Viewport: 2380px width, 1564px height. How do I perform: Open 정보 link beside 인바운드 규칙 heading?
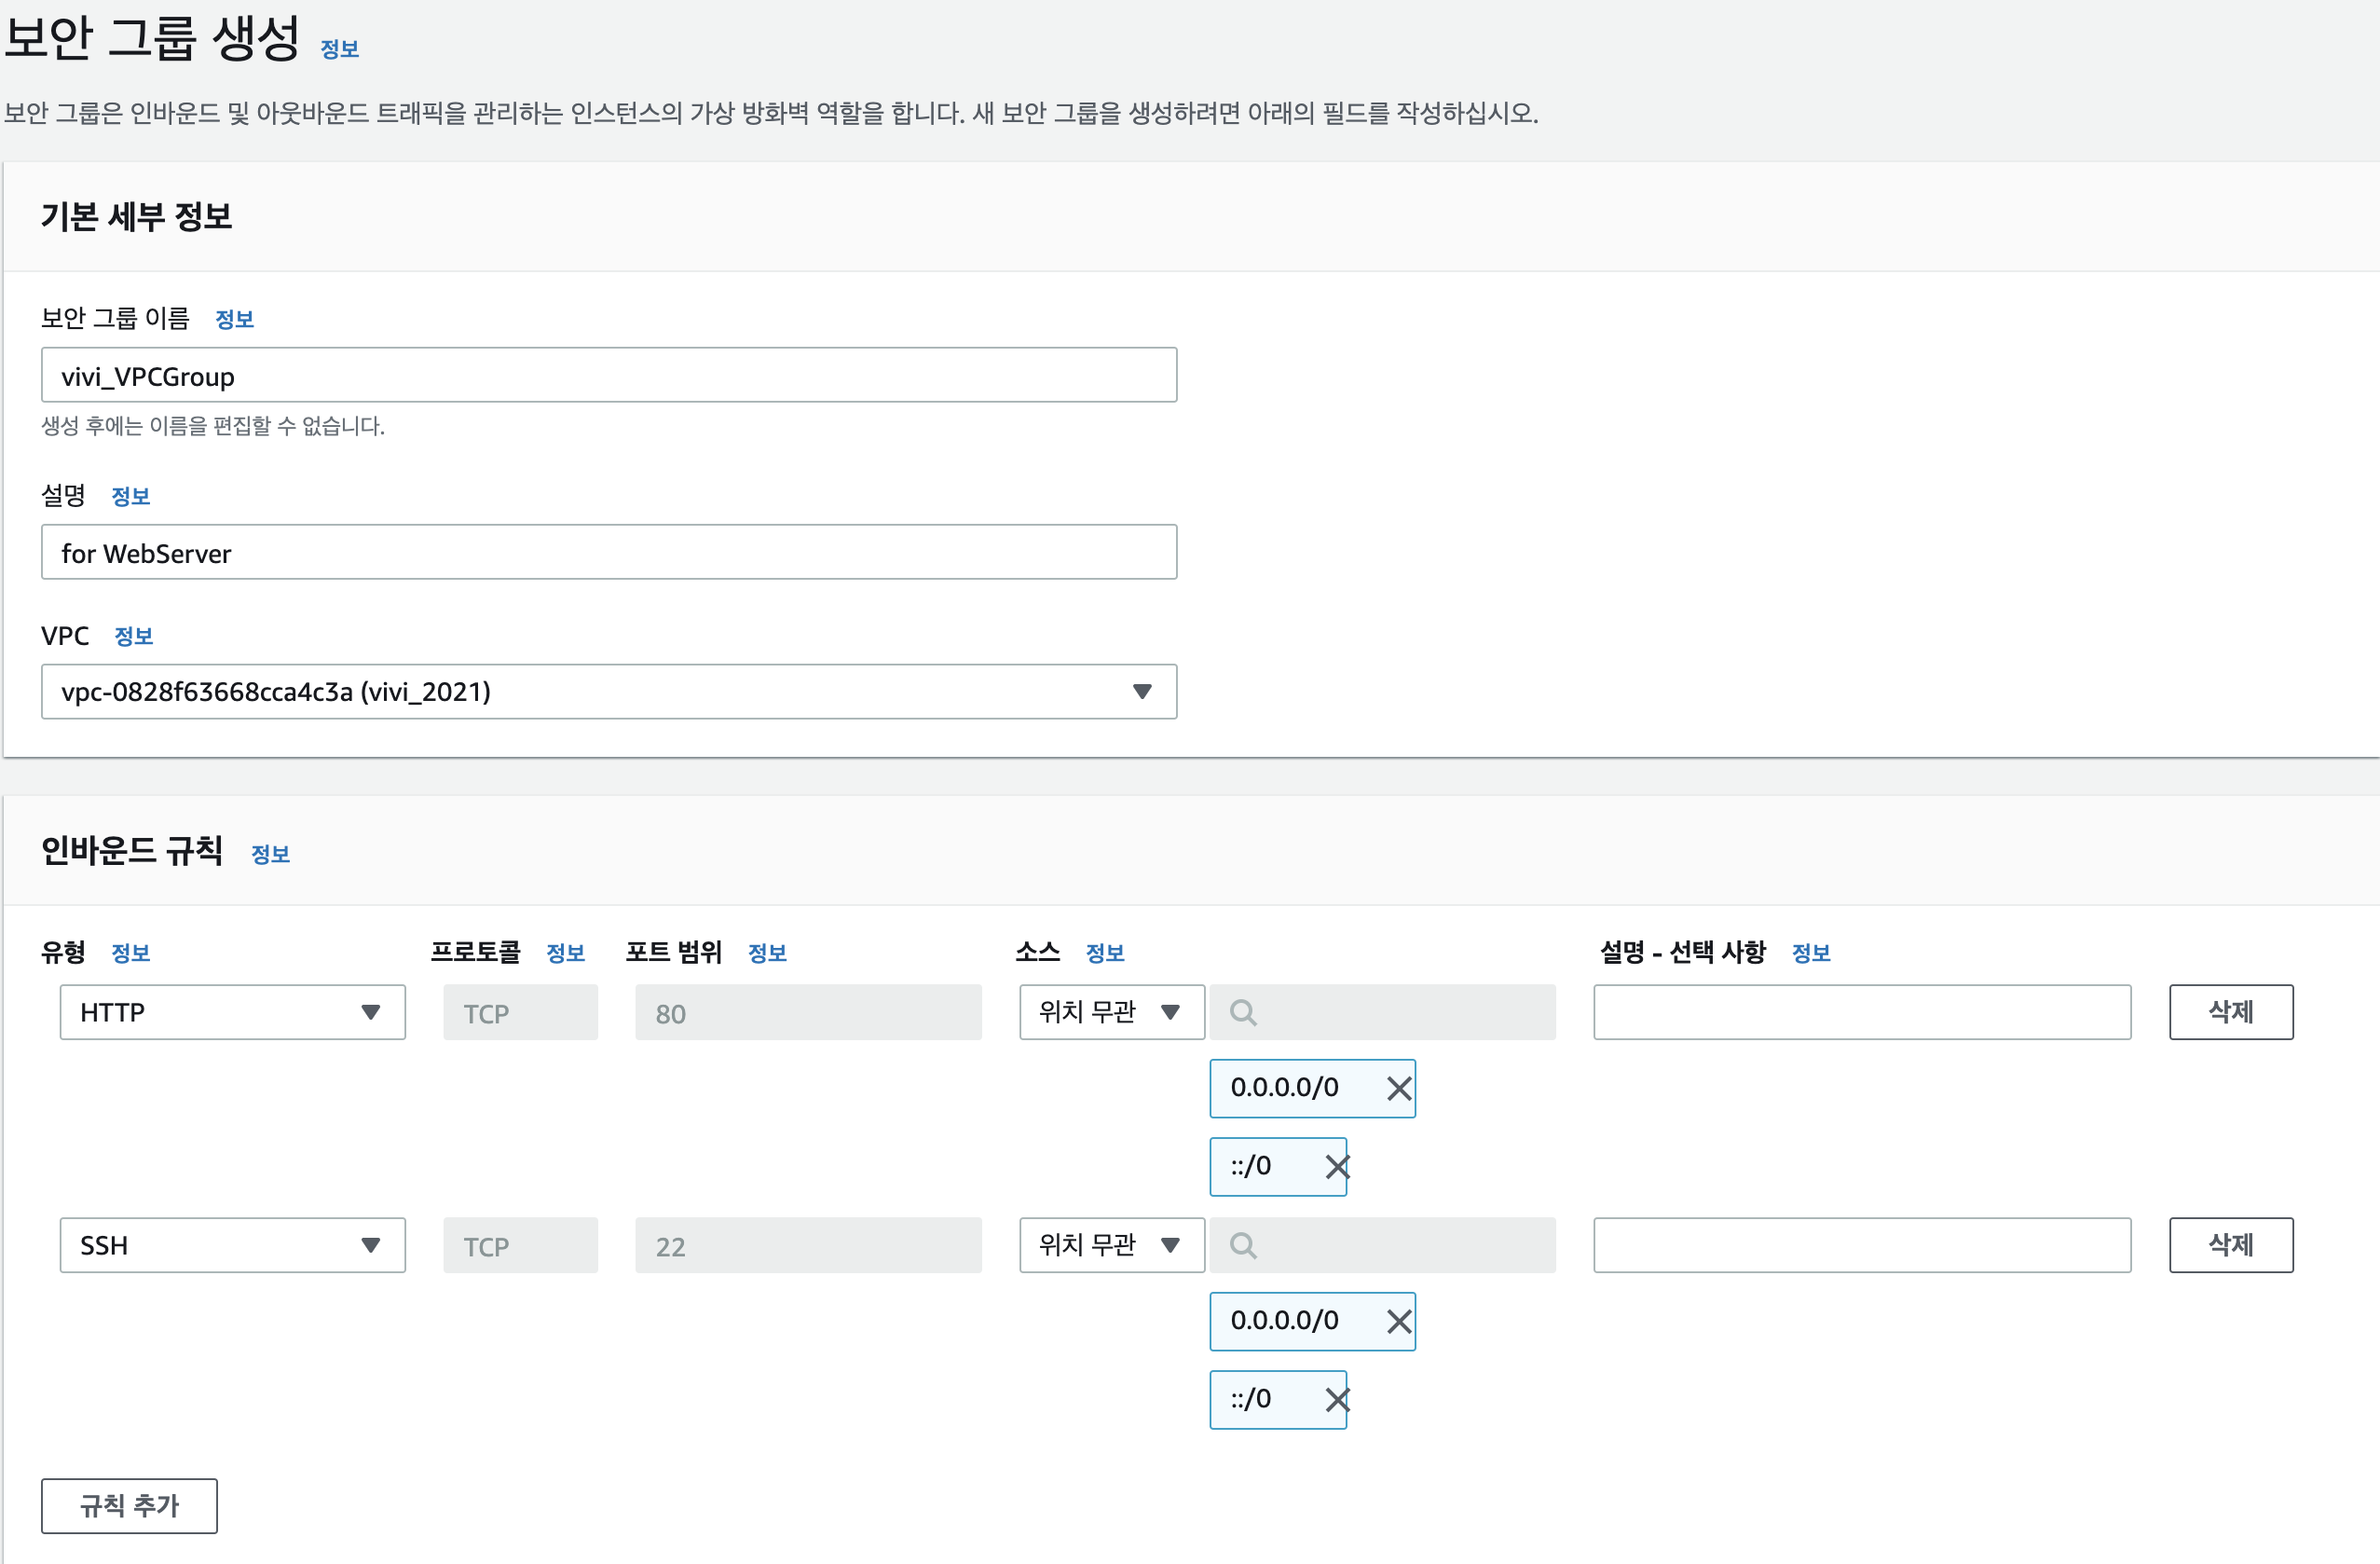pyautogui.click(x=270, y=854)
